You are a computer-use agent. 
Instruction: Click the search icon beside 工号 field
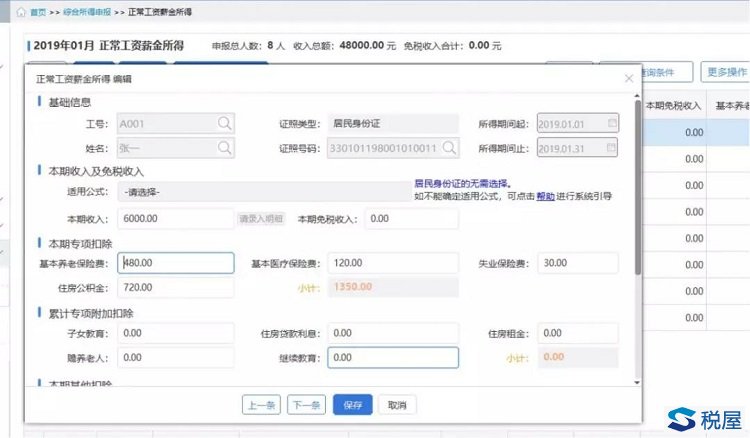click(224, 123)
